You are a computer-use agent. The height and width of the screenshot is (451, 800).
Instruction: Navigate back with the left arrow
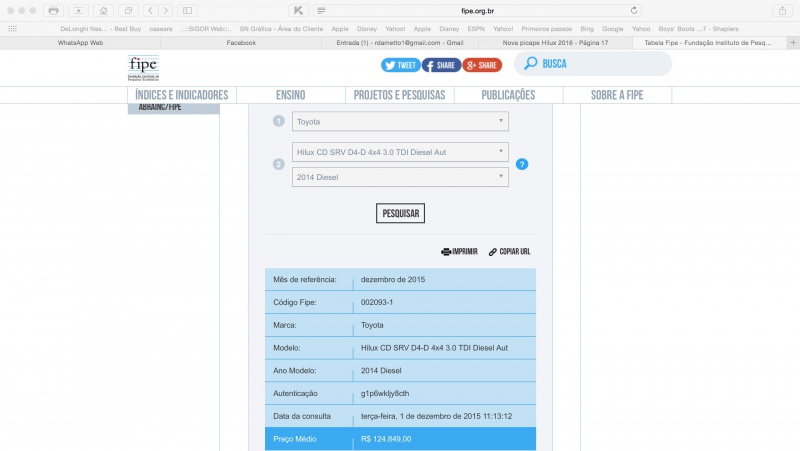click(151, 10)
